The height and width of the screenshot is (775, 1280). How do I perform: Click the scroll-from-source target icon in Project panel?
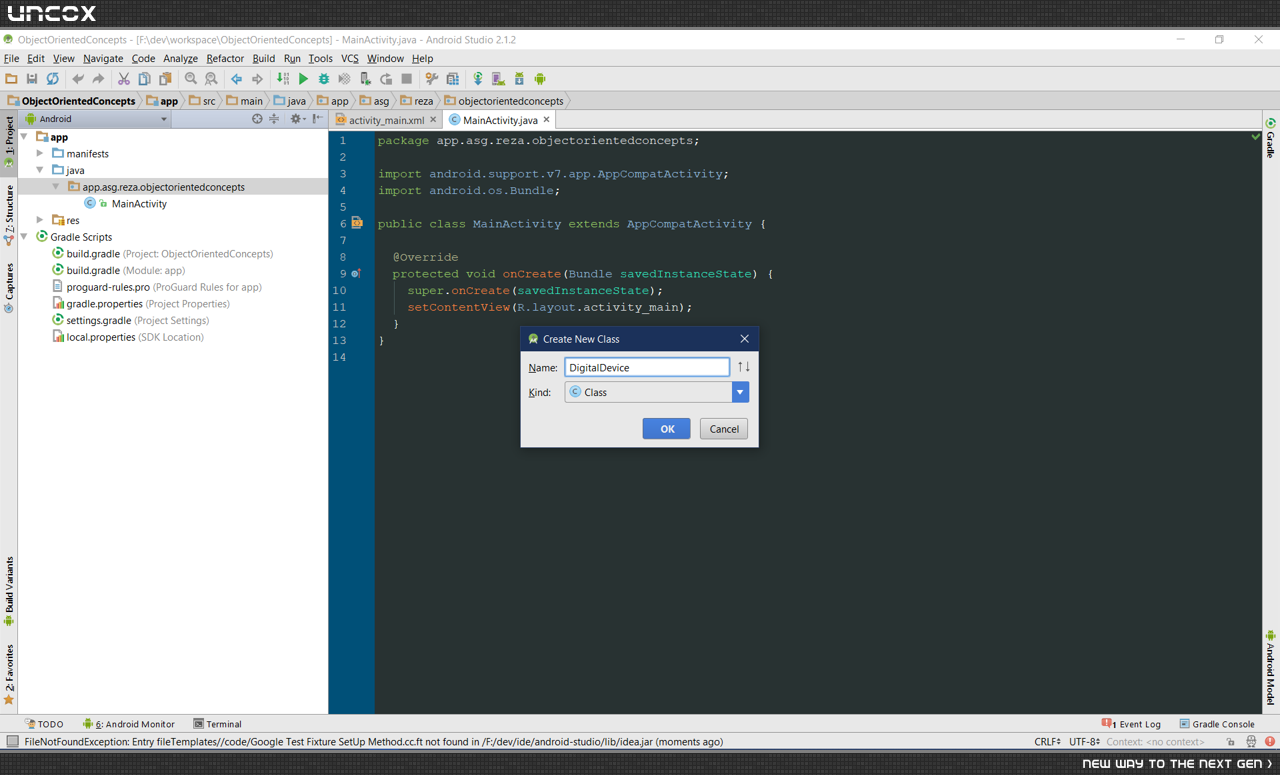pyautogui.click(x=257, y=119)
